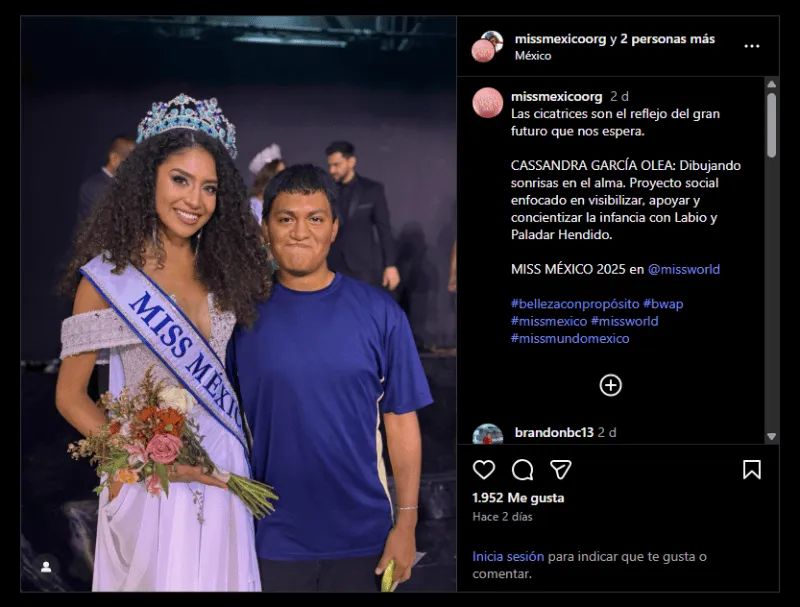The image size is (800, 607).
Task: Like the post with the heart icon
Action: 484,469
